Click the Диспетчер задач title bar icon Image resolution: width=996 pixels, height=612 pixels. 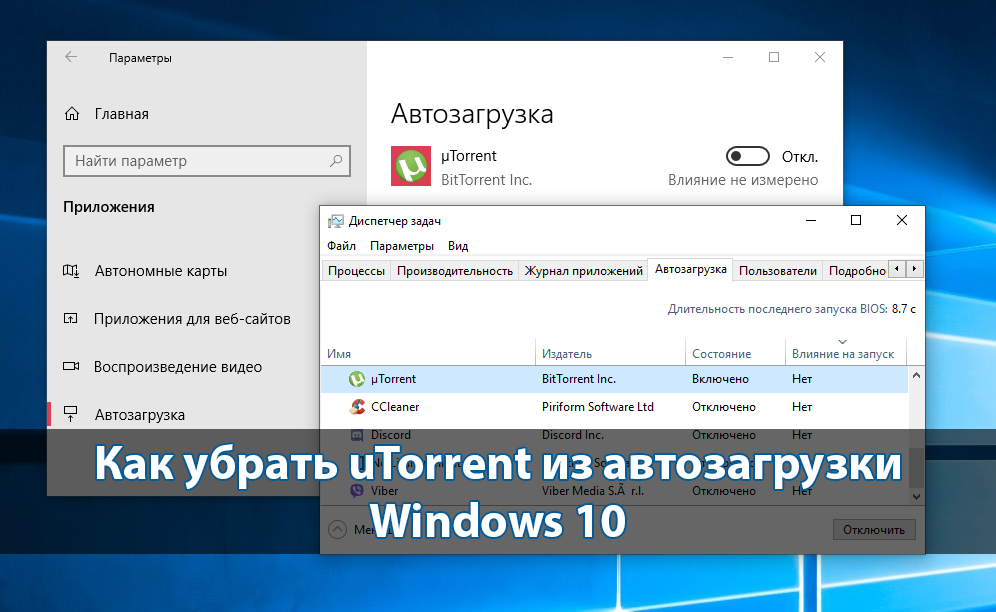point(335,221)
